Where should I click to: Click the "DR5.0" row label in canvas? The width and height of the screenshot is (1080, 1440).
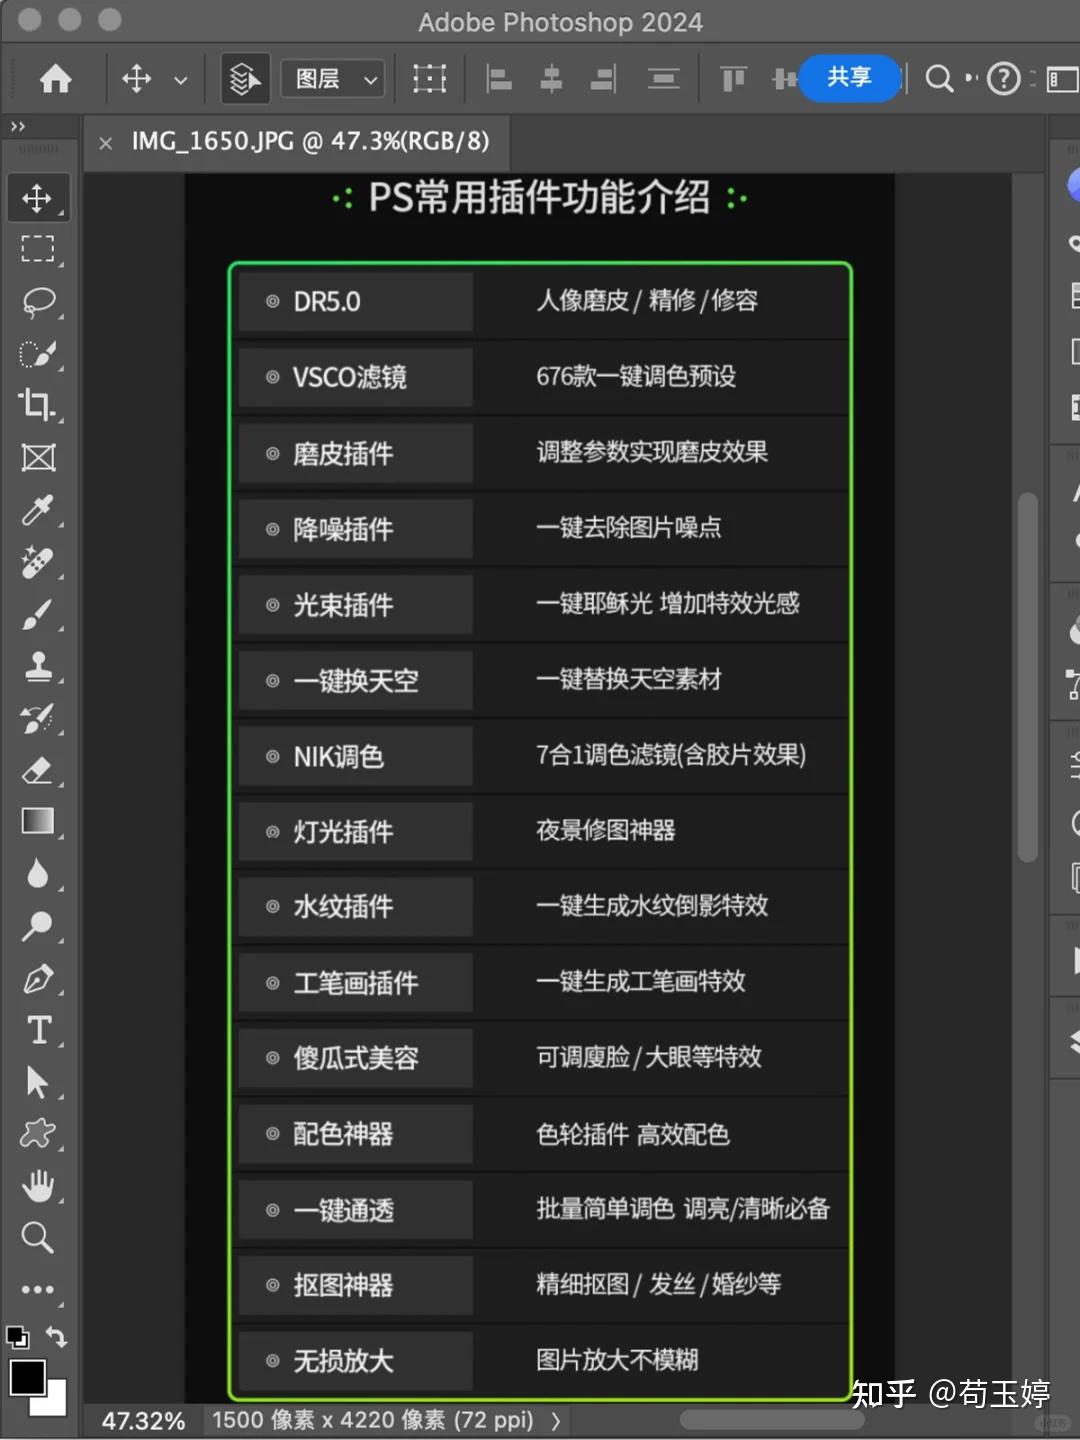327,302
